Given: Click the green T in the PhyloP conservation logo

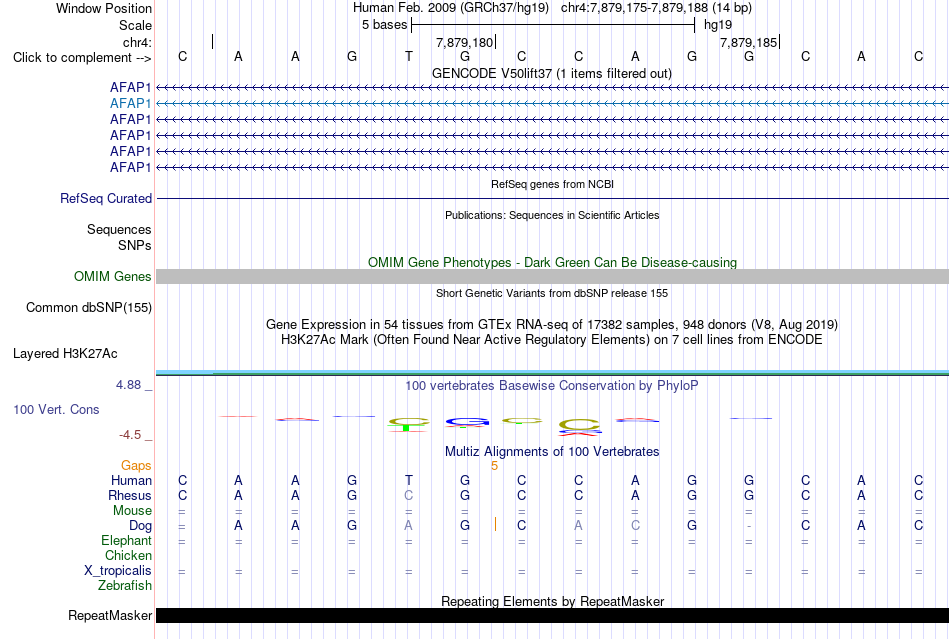Looking at the screenshot, I should pyautogui.click(x=407, y=428).
